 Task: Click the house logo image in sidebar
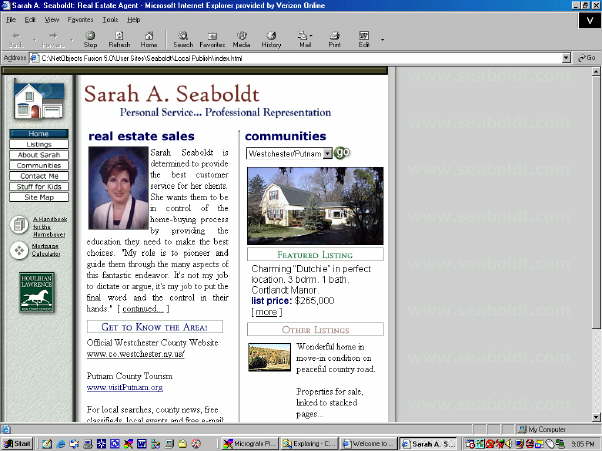(x=38, y=99)
